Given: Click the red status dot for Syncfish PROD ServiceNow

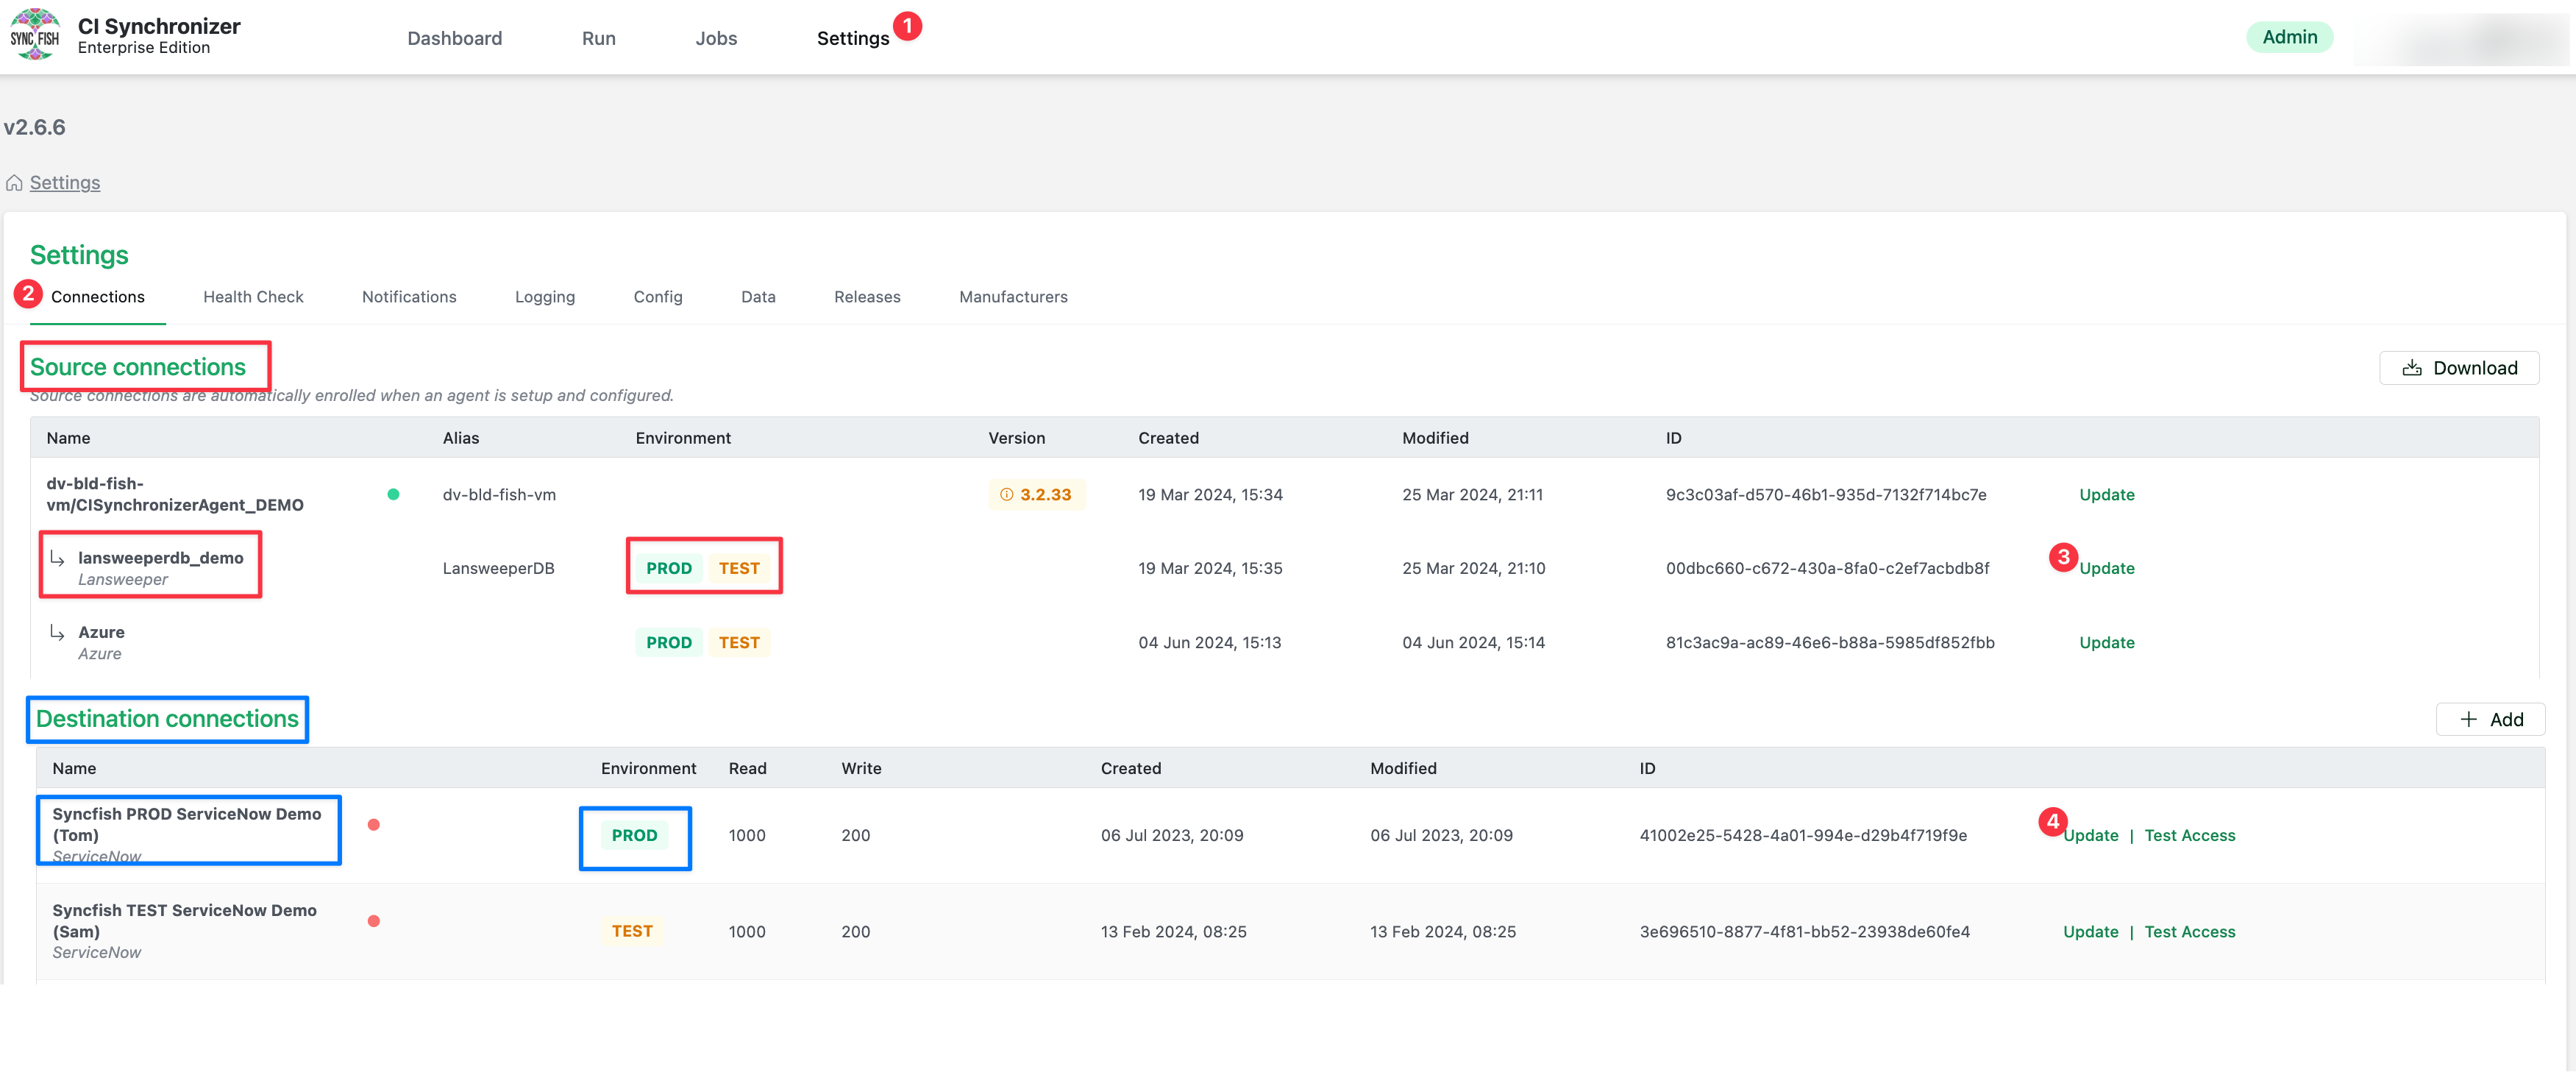Looking at the screenshot, I should [x=373, y=825].
